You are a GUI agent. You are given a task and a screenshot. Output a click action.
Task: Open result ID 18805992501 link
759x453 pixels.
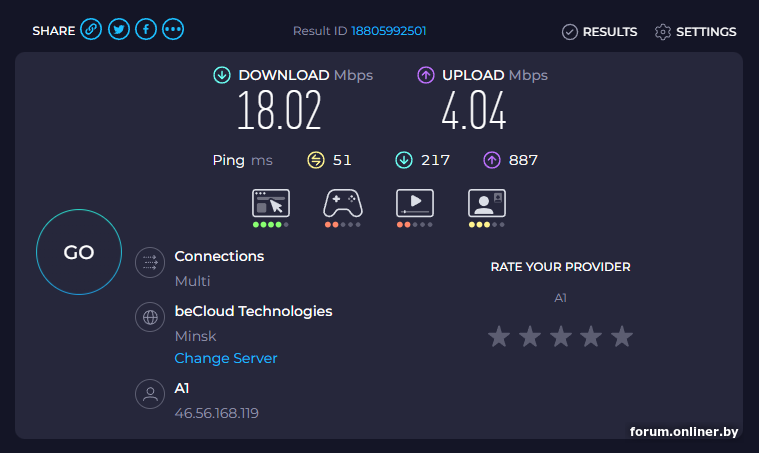tap(388, 31)
